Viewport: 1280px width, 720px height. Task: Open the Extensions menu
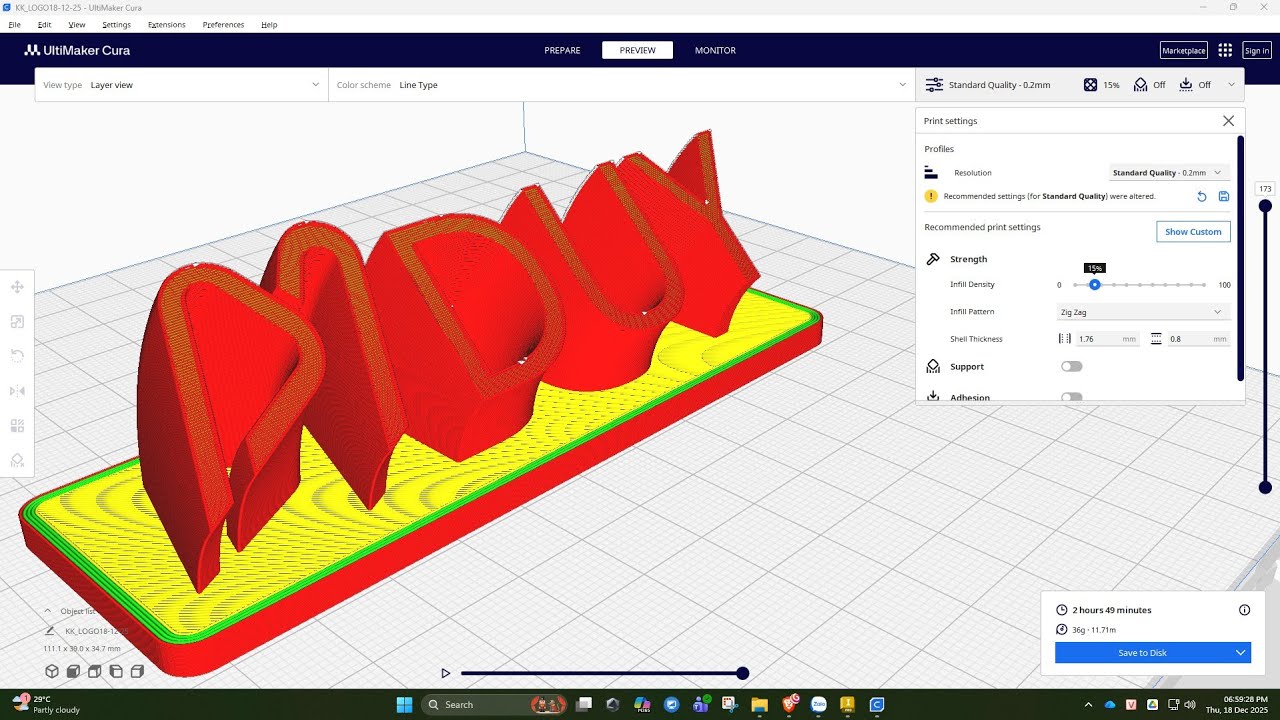click(166, 24)
